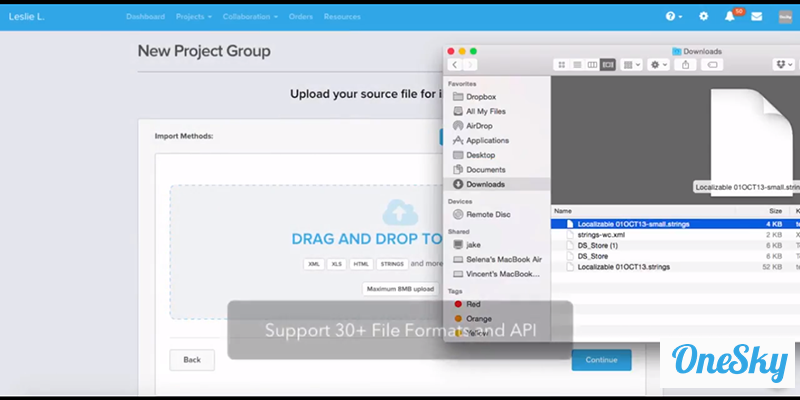Image resolution: width=800 pixels, height=400 pixels.
Task: Click the Finder edit tags icon
Action: point(712,65)
